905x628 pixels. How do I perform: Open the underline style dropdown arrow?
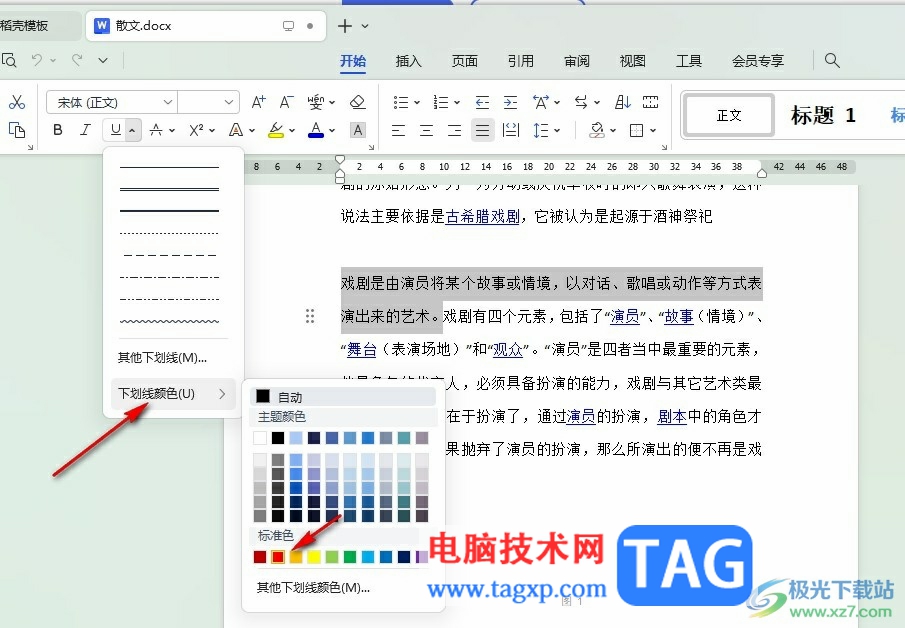pos(132,130)
